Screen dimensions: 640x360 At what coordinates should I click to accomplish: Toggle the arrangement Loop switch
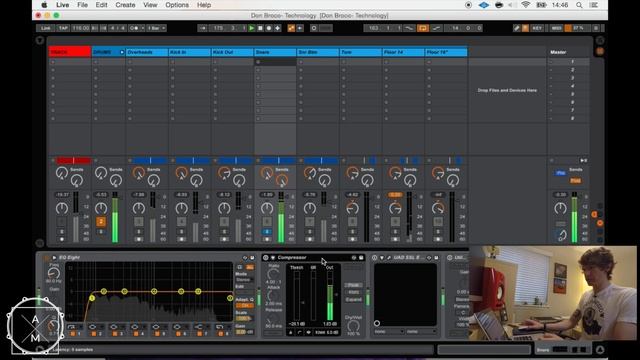[x=423, y=28]
